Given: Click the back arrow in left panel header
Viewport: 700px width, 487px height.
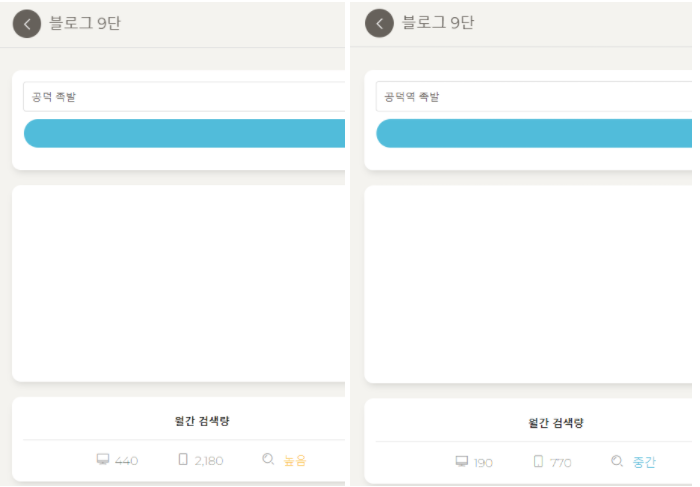Looking at the screenshot, I should (x=27, y=24).
